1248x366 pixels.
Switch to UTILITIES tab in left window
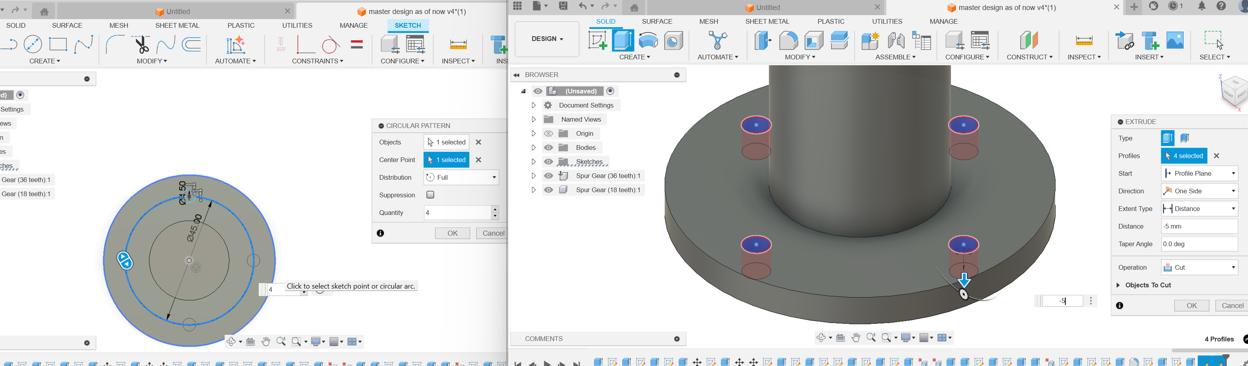tap(297, 25)
